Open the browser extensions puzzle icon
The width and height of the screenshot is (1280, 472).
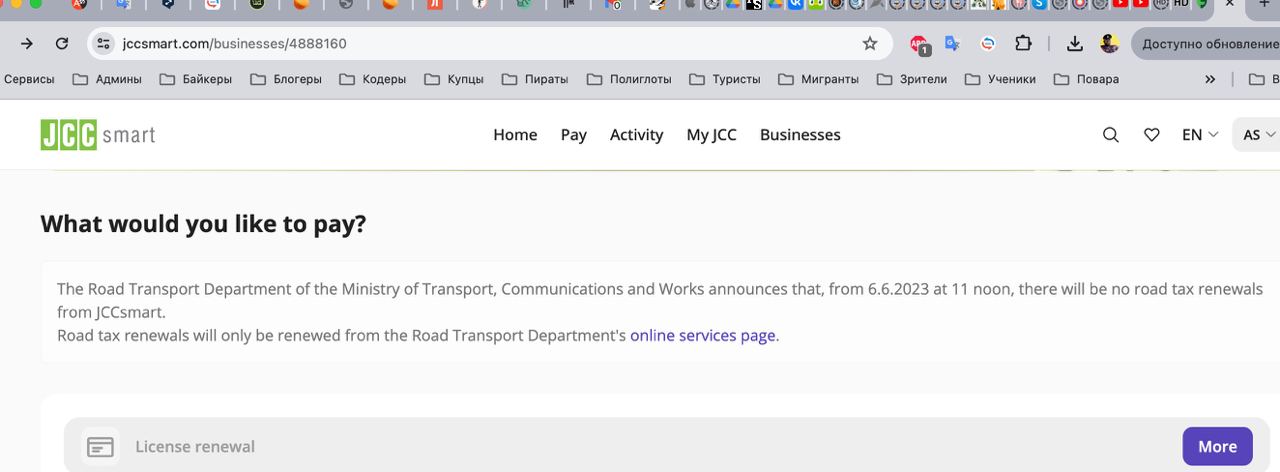(1023, 44)
